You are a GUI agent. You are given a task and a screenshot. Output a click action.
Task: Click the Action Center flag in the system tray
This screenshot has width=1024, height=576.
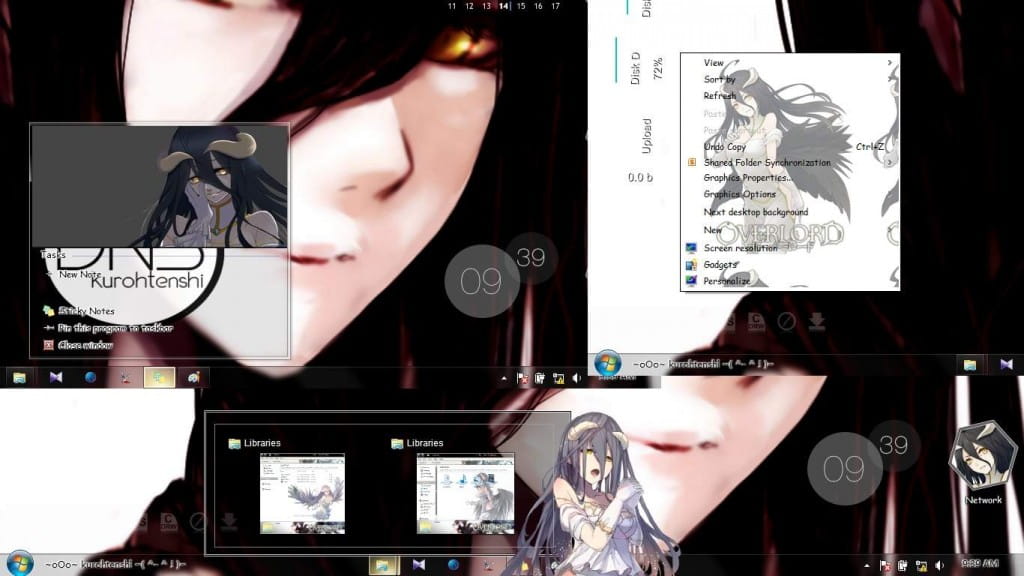(x=521, y=379)
